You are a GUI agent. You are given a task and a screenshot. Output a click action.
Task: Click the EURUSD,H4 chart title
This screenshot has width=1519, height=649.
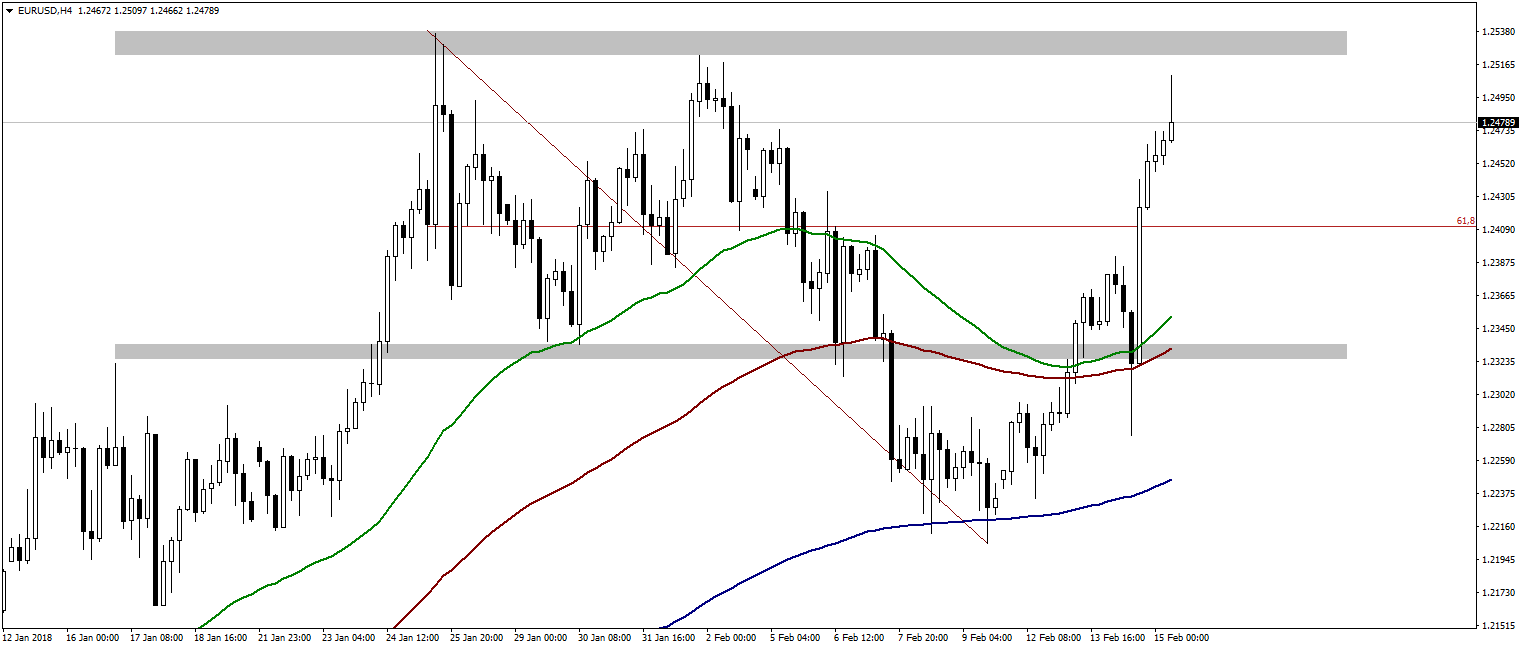pos(44,10)
